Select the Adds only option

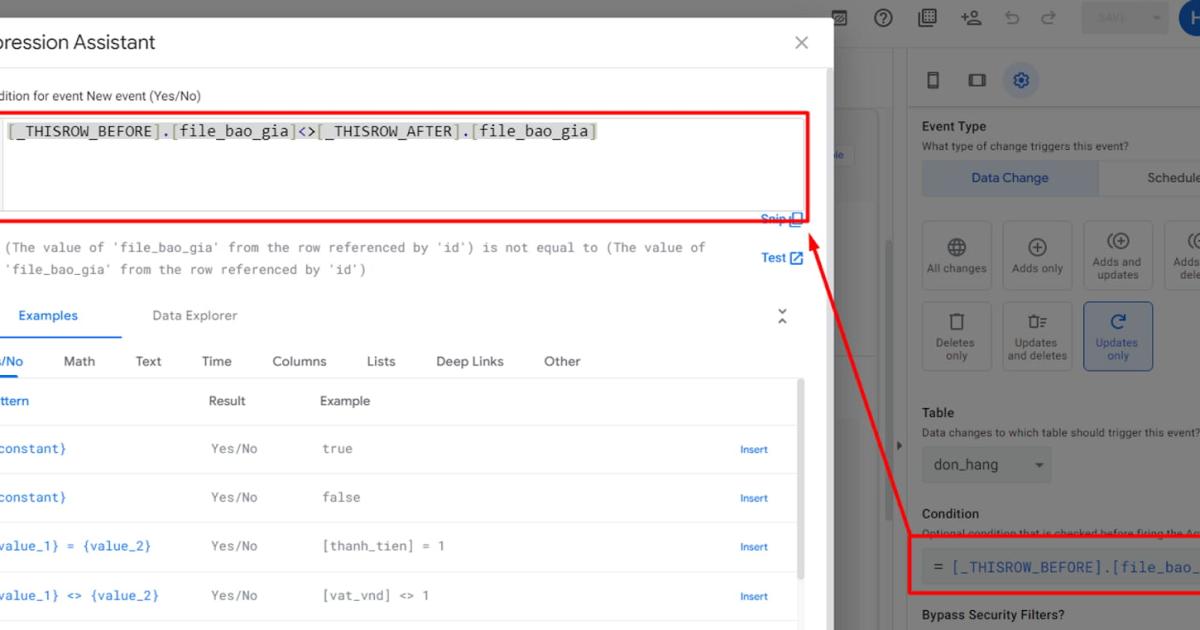coord(1038,256)
